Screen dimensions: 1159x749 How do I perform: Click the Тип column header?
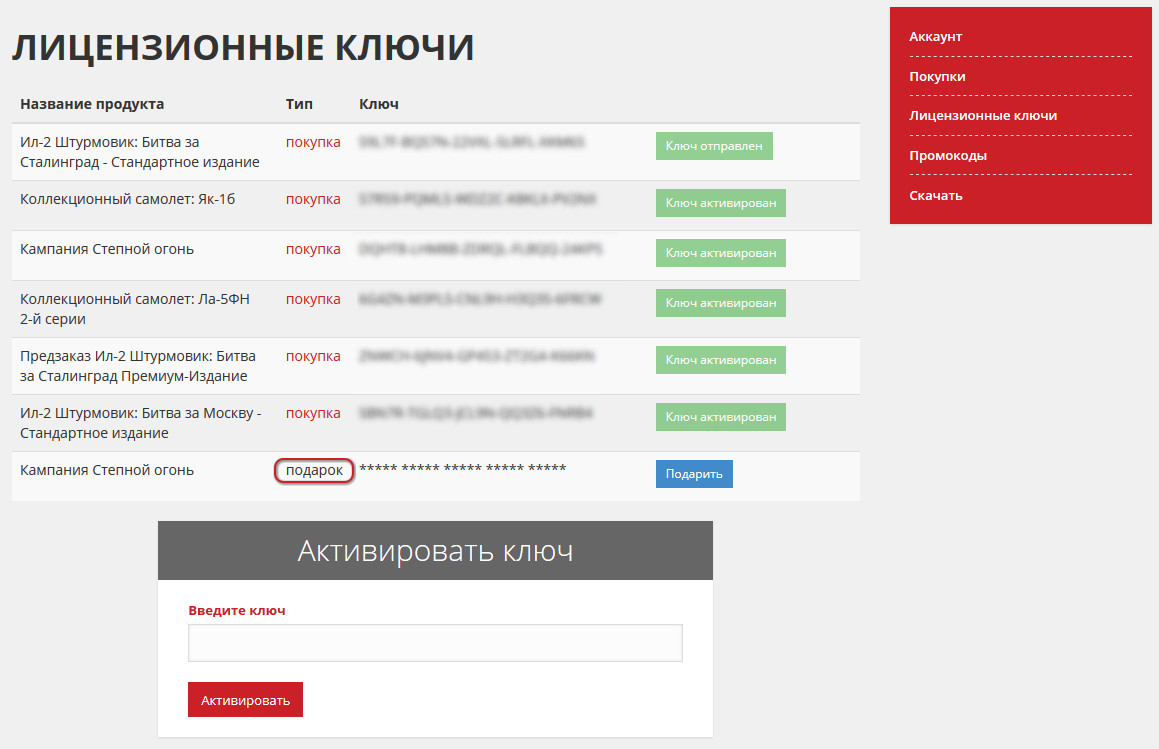pos(299,104)
